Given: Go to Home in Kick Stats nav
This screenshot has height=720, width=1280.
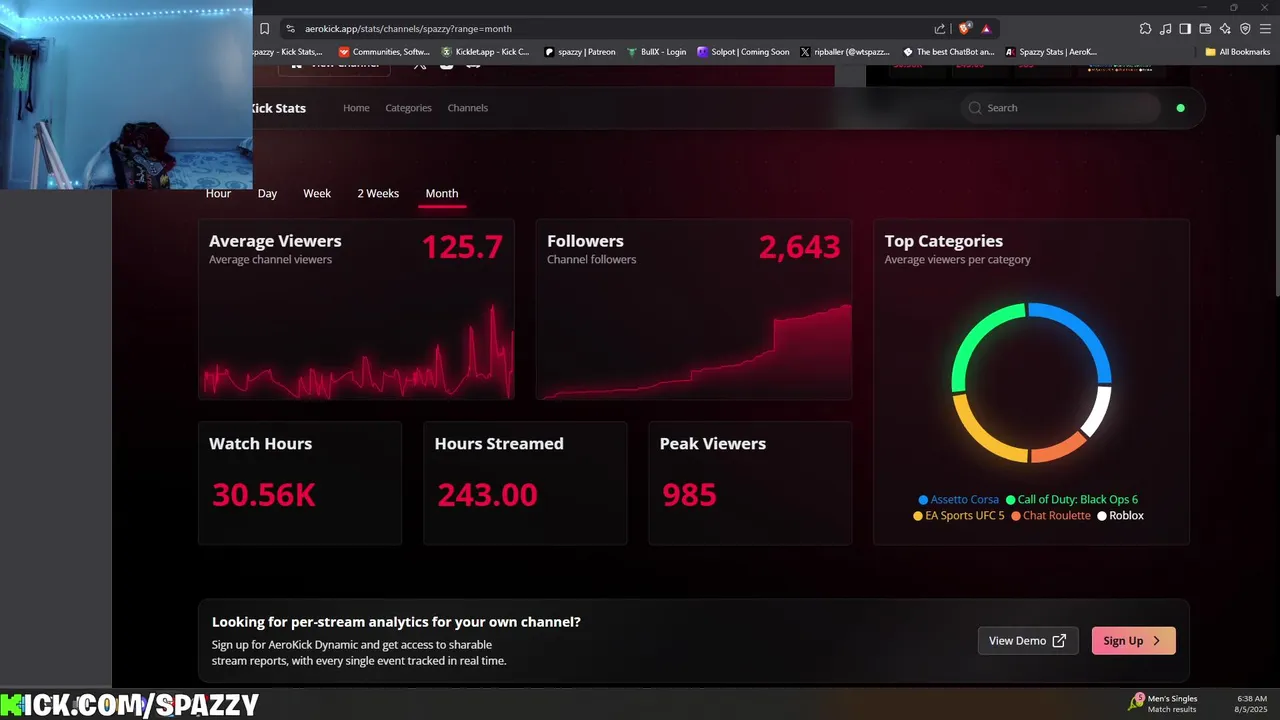Looking at the screenshot, I should 356,108.
